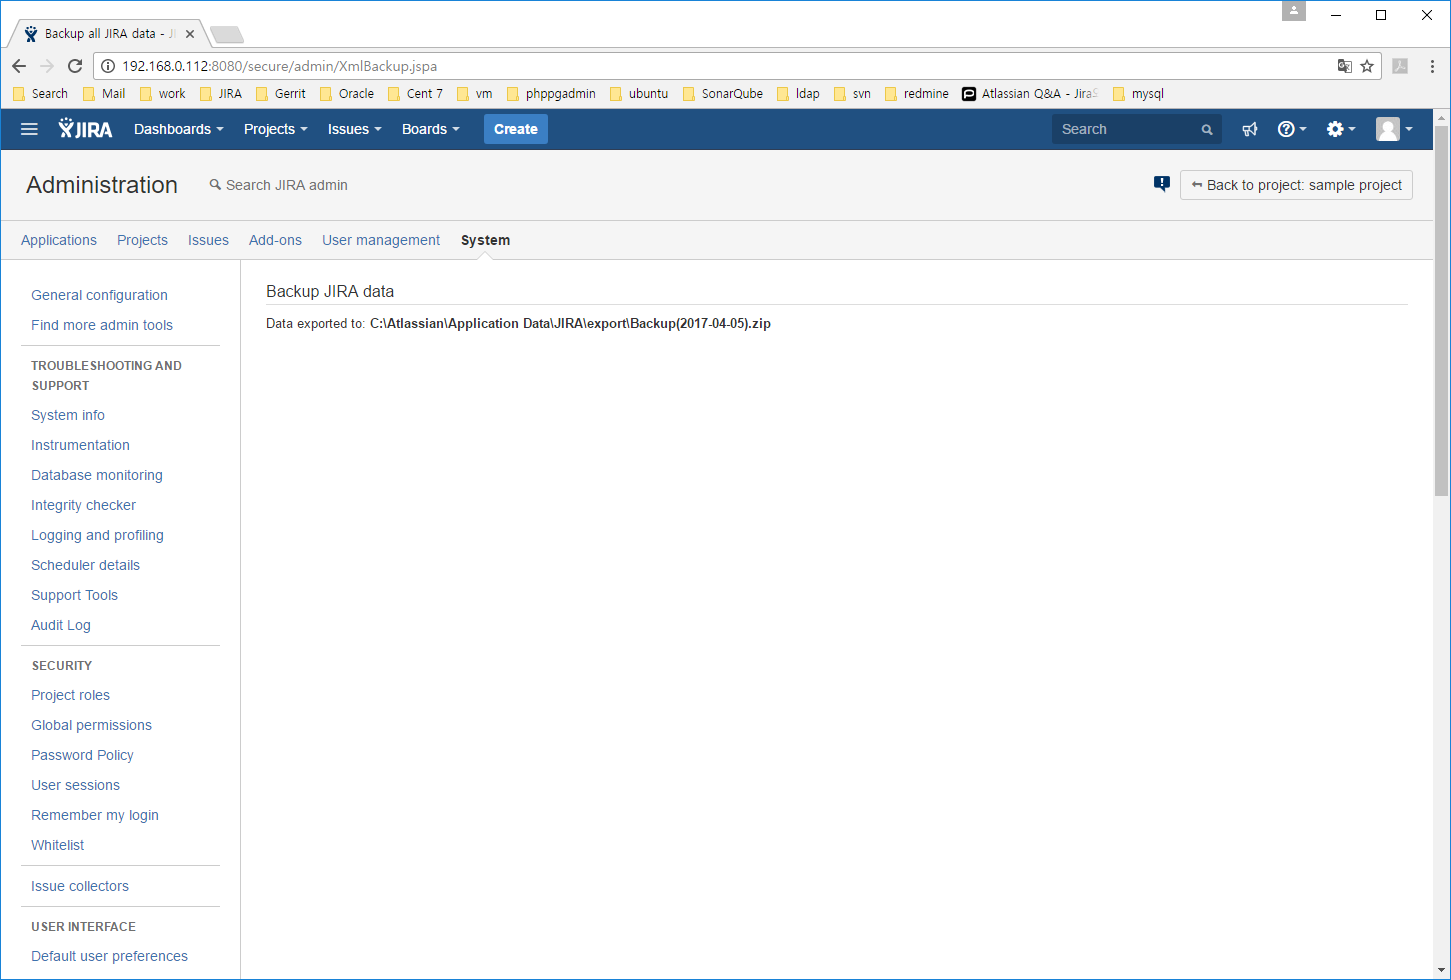Open the mysql bookmark folder
Viewport: 1451px width, 980px height.
click(1138, 94)
